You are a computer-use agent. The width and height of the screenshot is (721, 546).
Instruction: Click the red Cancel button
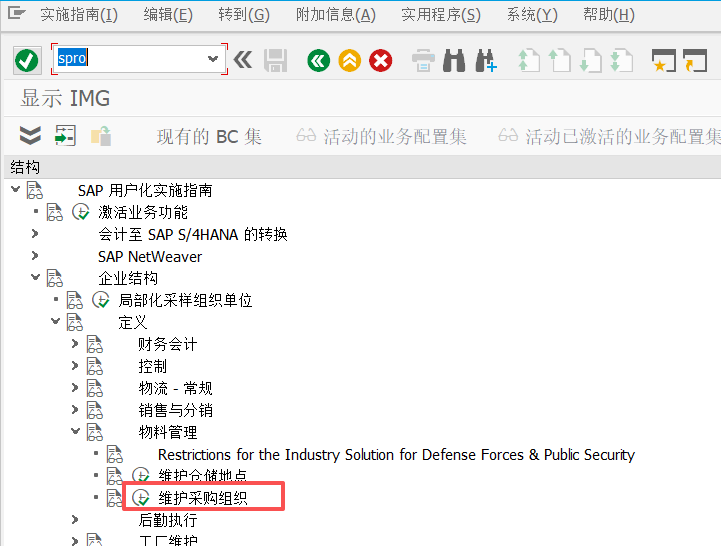381,60
